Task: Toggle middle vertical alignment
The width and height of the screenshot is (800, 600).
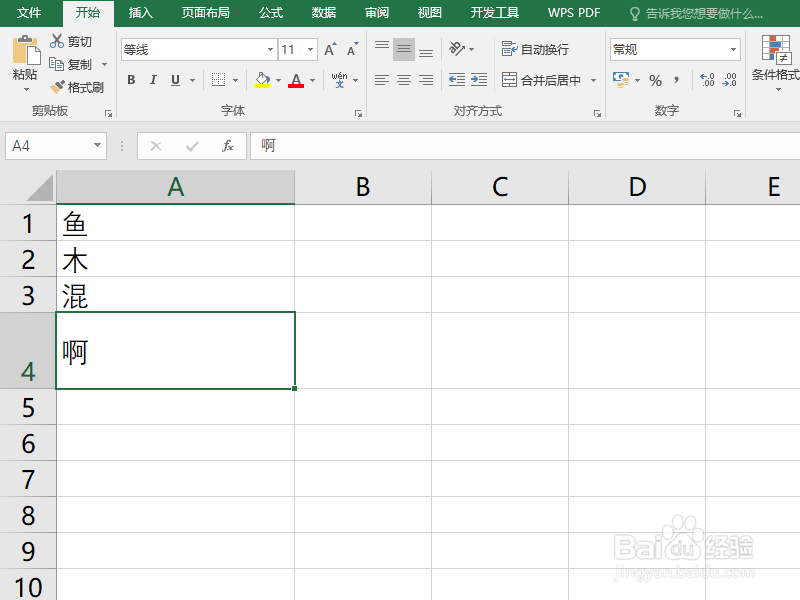Action: point(404,49)
